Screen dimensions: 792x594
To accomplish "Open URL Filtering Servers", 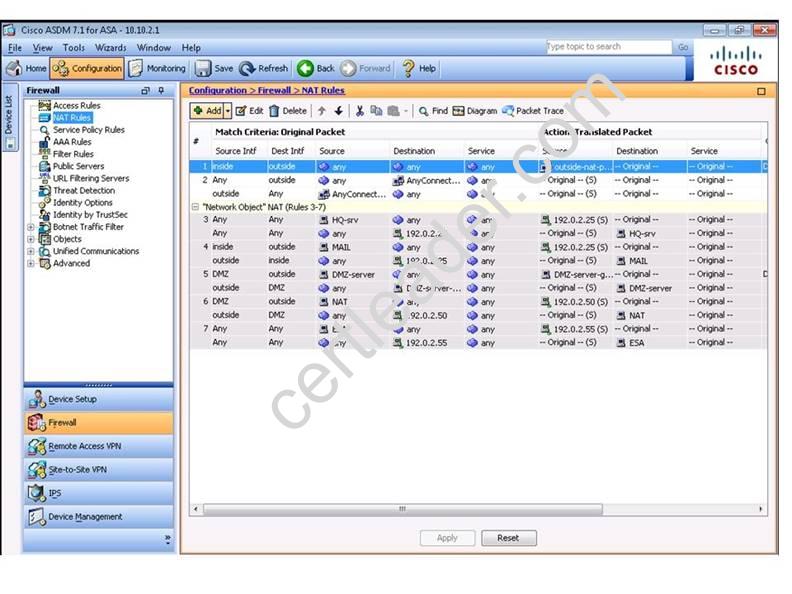I will point(91,178).
